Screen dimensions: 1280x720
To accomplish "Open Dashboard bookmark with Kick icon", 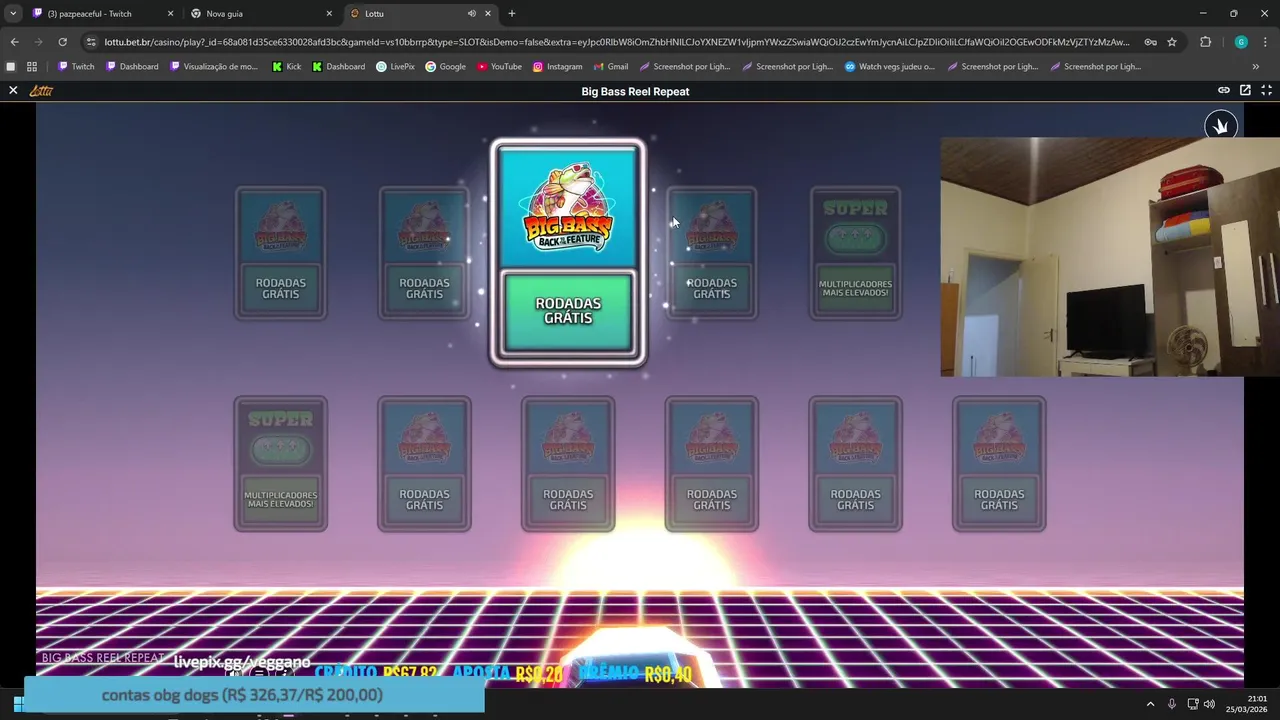I will coord(338,67).
